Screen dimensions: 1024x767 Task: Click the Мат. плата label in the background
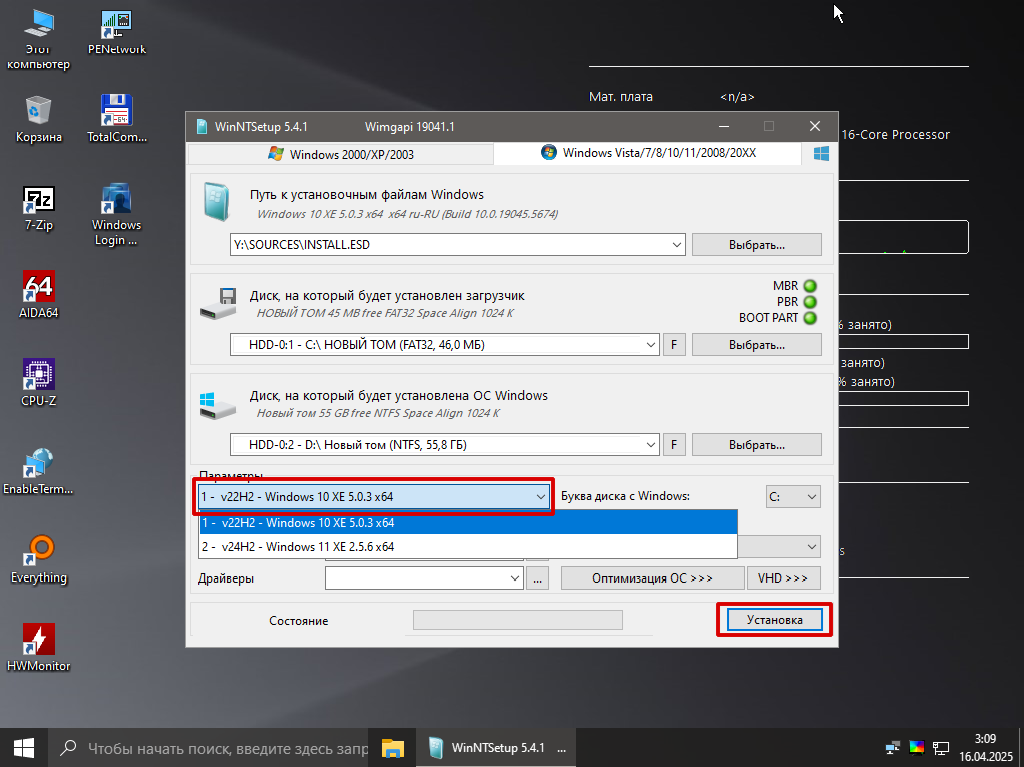620,97
